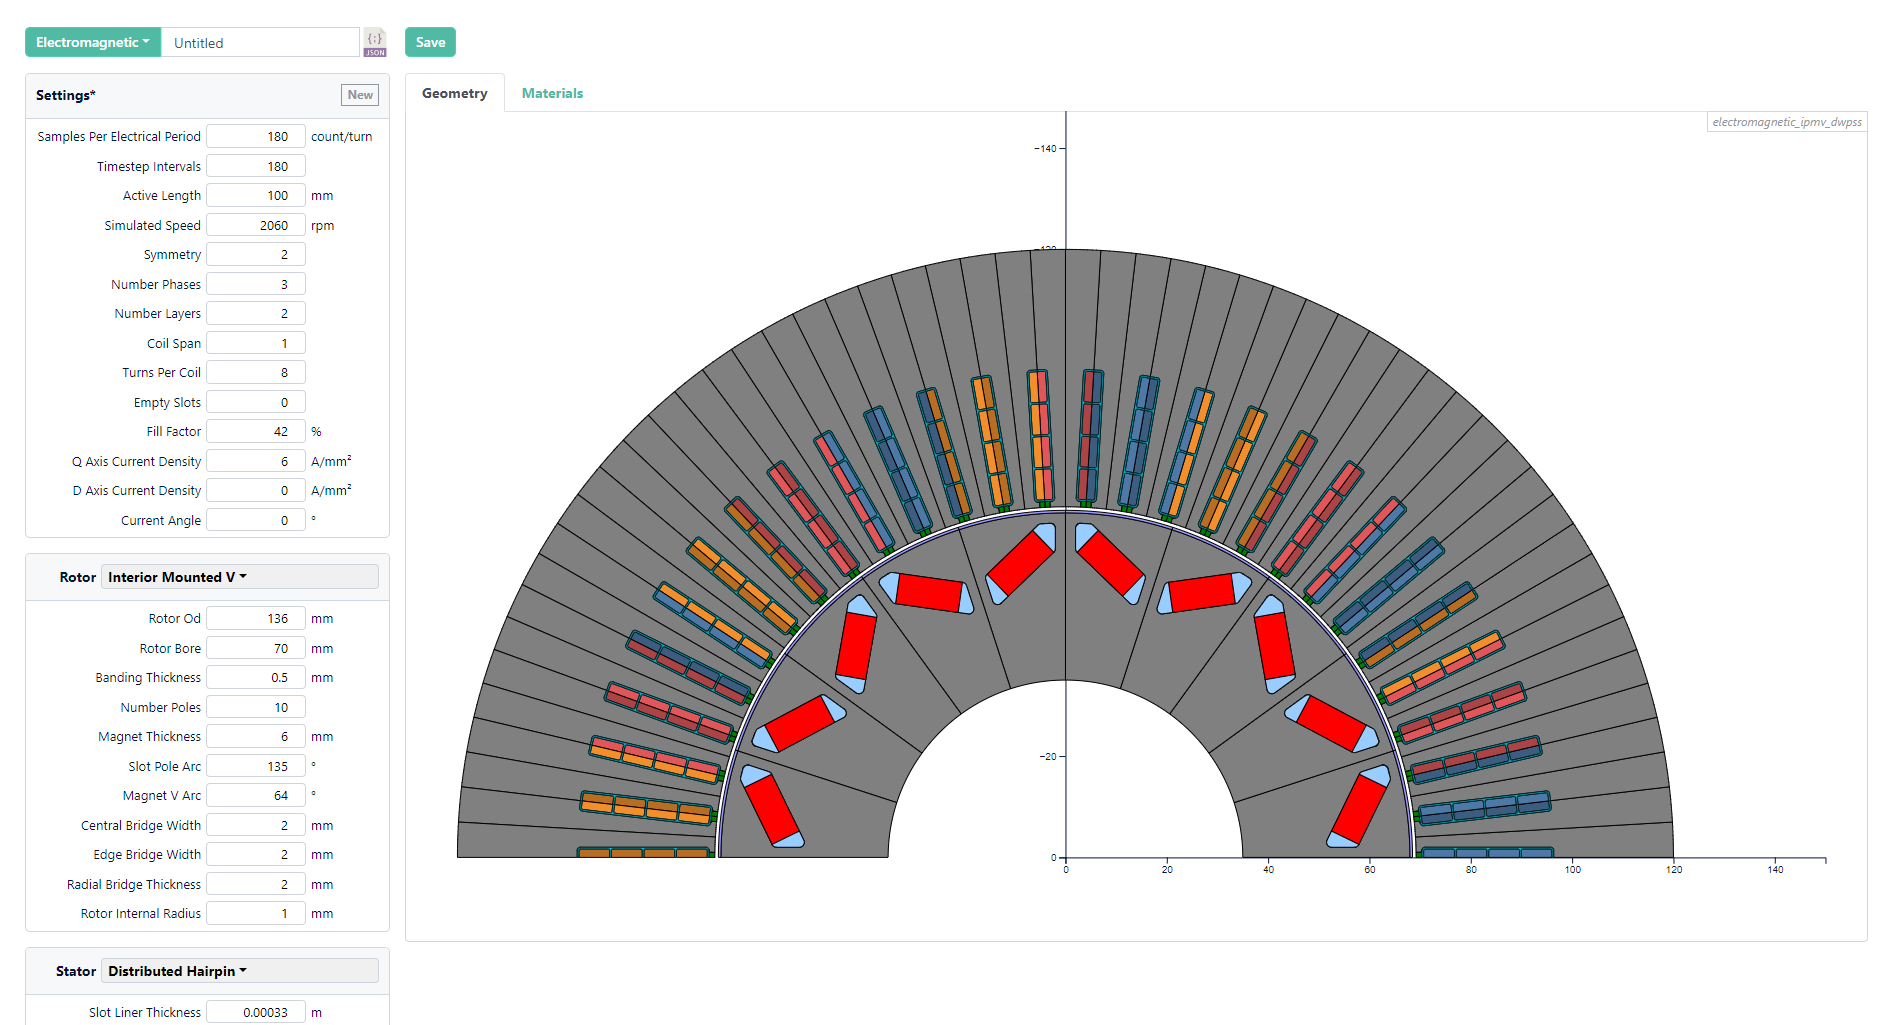Viewport: 1890px width, 1025px height.
Task: Focus the Fill Factor value box
Action: click(256, 432)
